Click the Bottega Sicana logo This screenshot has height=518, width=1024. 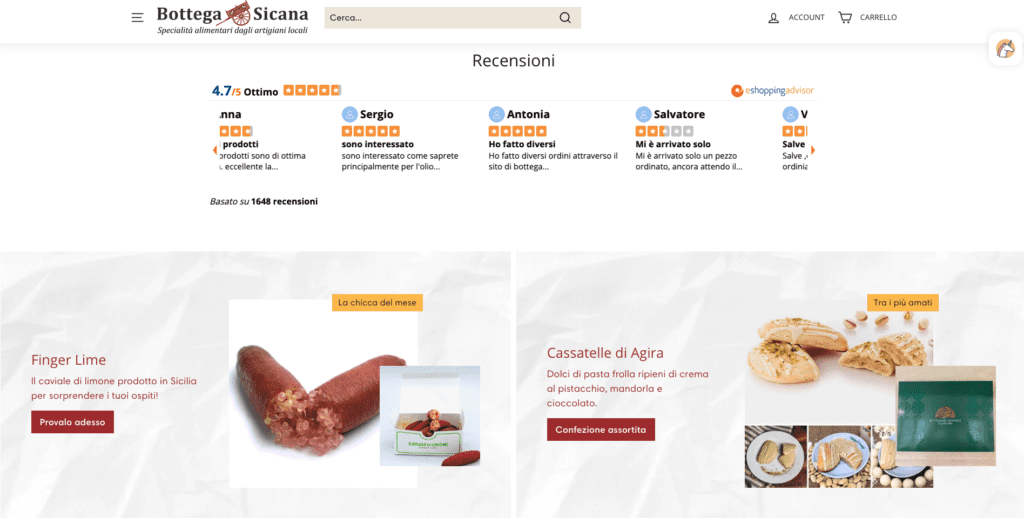[232, 18]
